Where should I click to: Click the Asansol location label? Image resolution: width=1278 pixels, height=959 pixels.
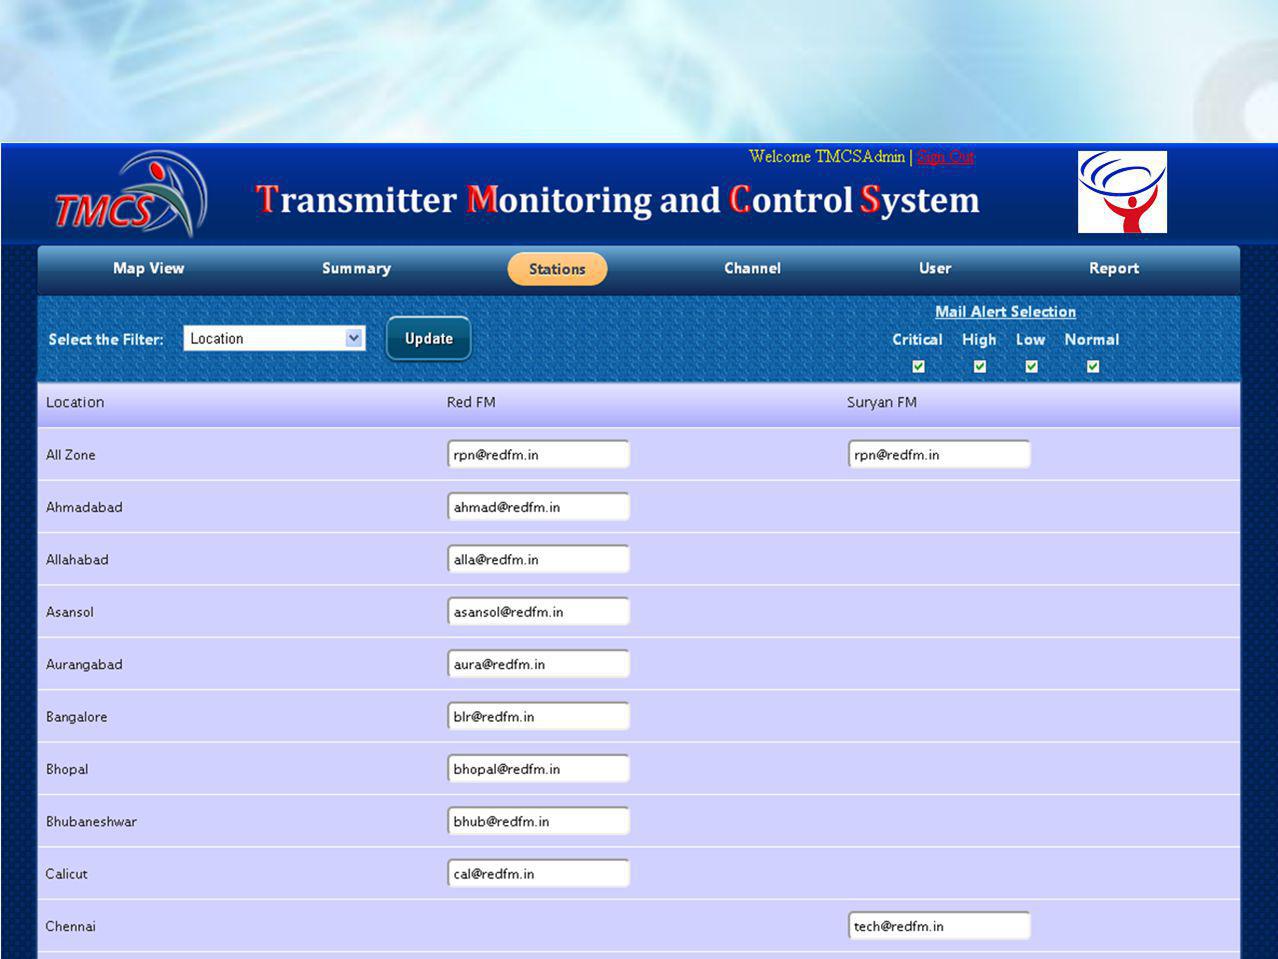pos(69,611)
